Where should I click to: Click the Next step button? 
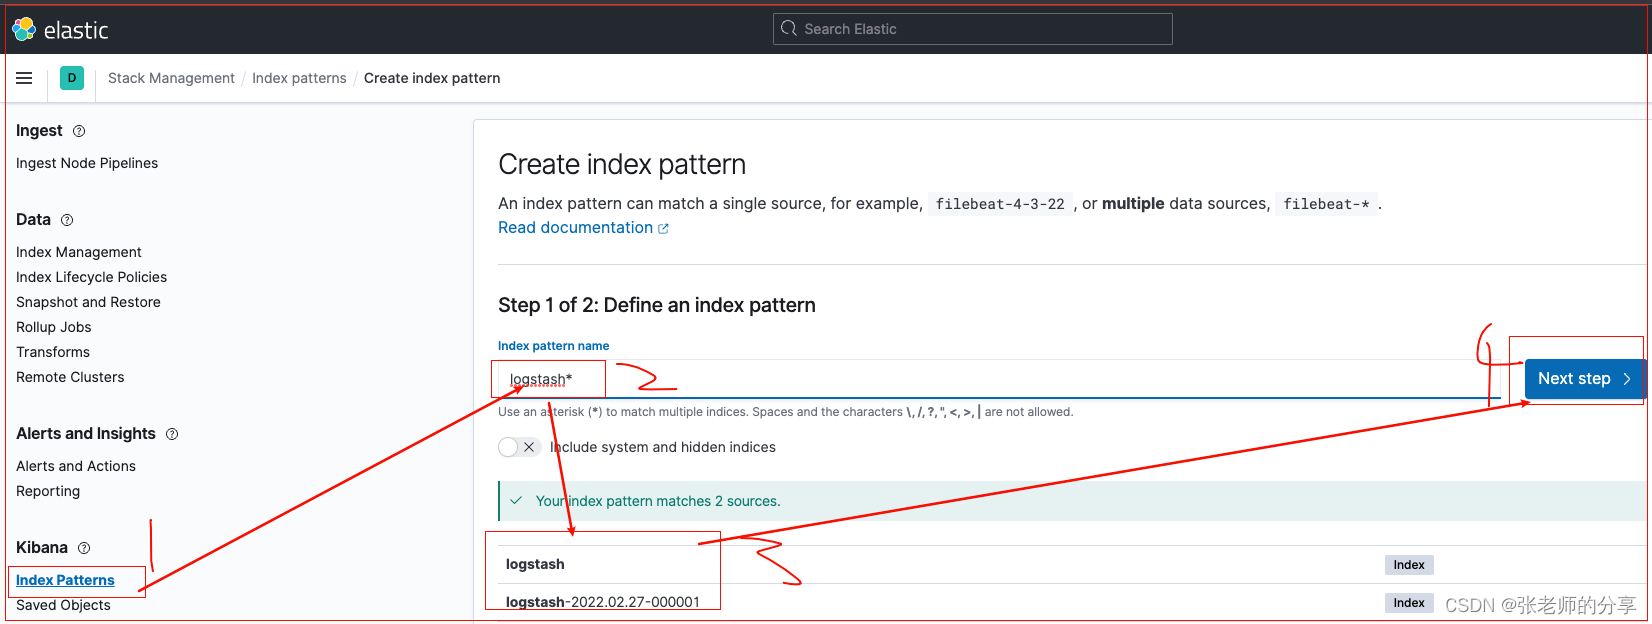click(x=1585, y=379)
